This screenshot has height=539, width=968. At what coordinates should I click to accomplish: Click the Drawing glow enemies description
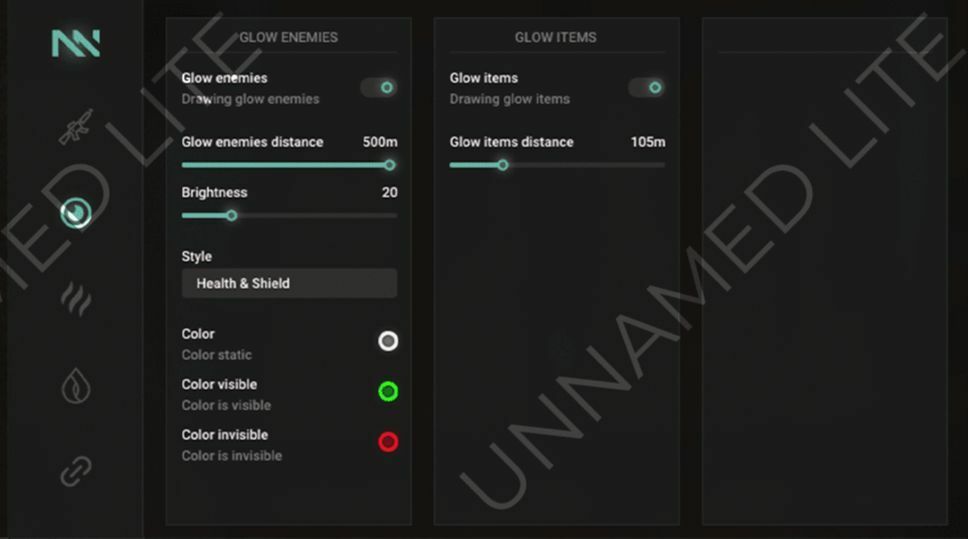[x=250, y=99]
